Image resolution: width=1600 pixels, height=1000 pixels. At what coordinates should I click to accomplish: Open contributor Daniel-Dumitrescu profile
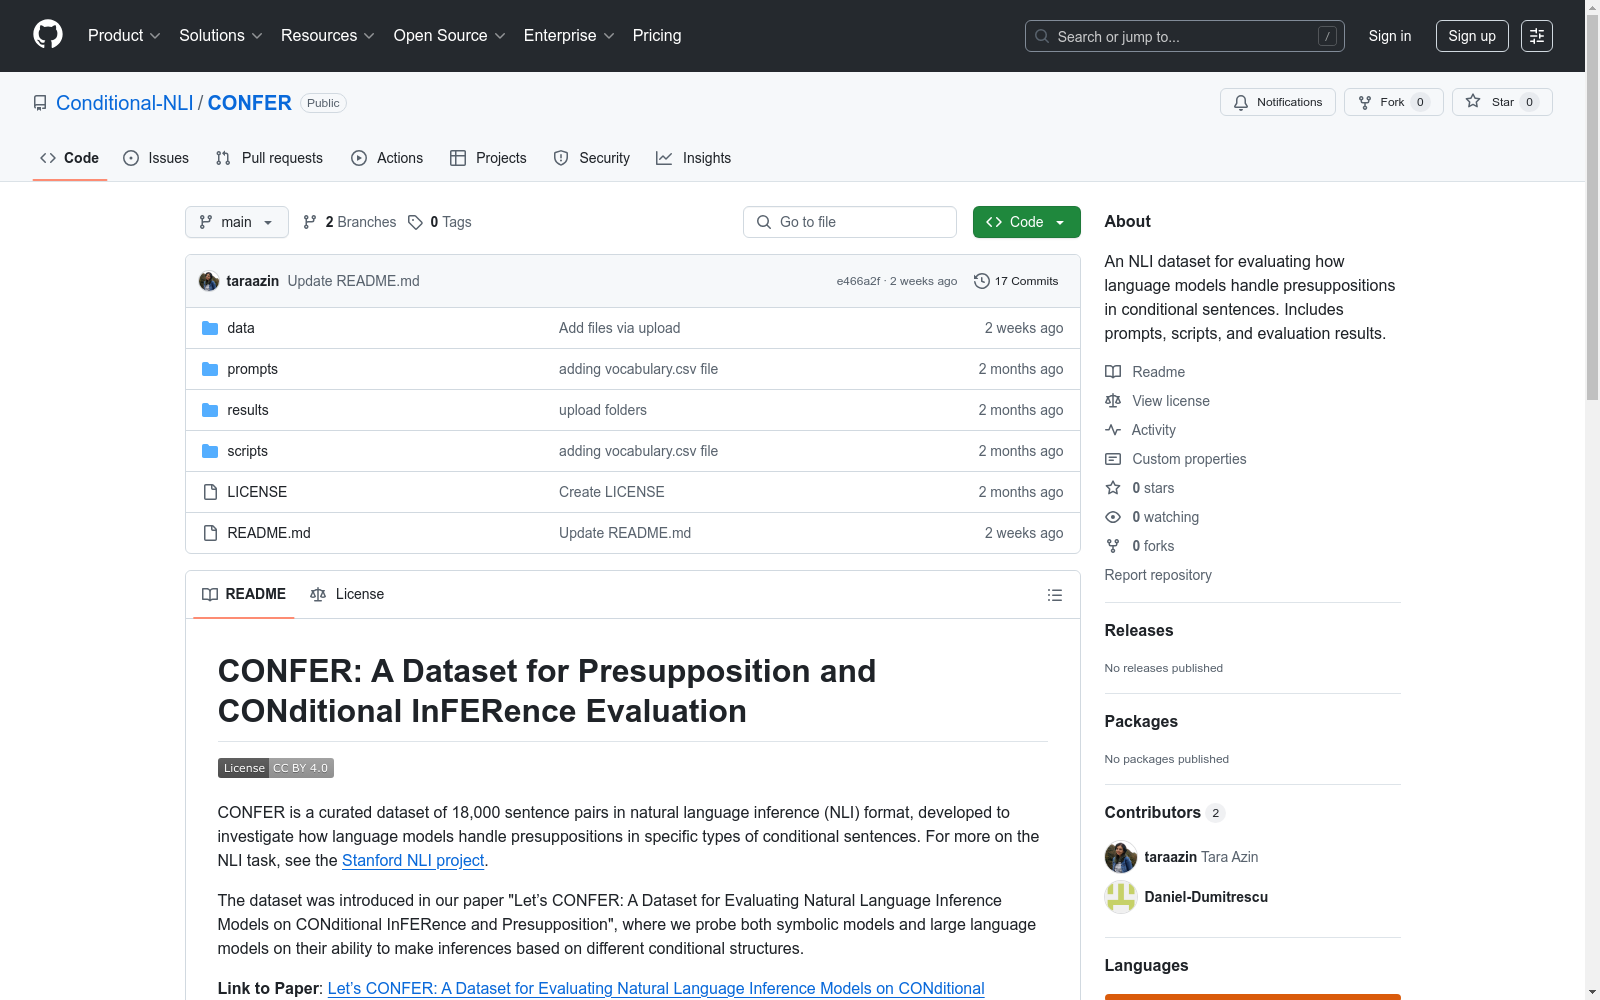[x=1206, y=897]
